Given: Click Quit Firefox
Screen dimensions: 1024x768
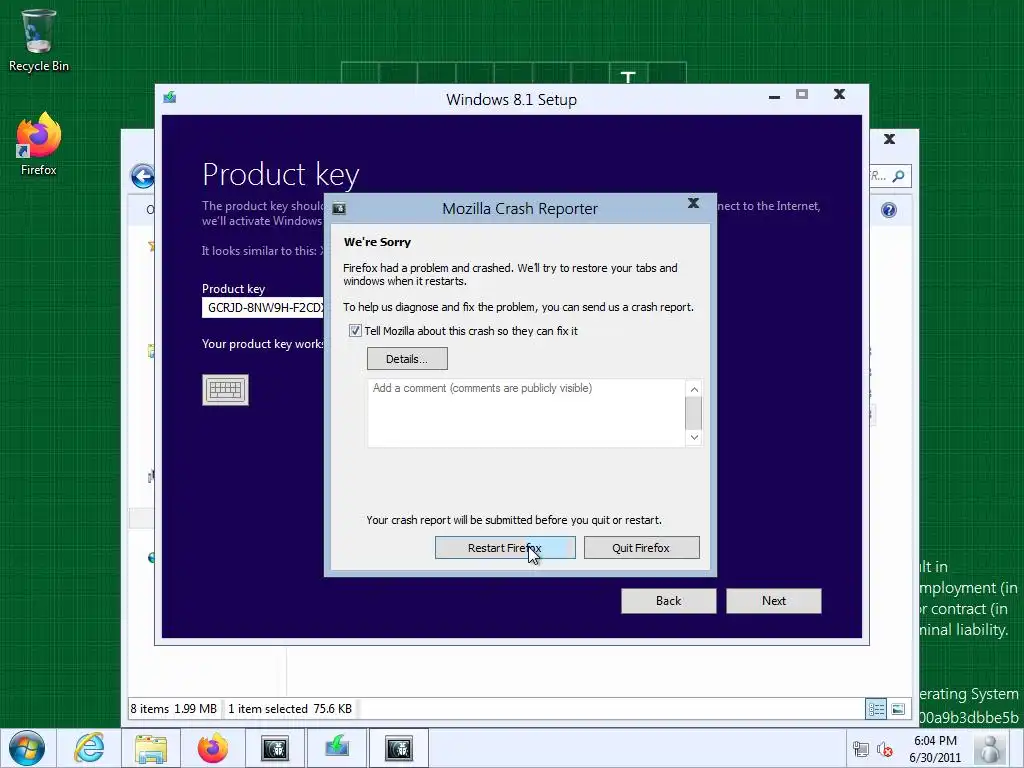Looking at the screenshot, I should (641, 548).
